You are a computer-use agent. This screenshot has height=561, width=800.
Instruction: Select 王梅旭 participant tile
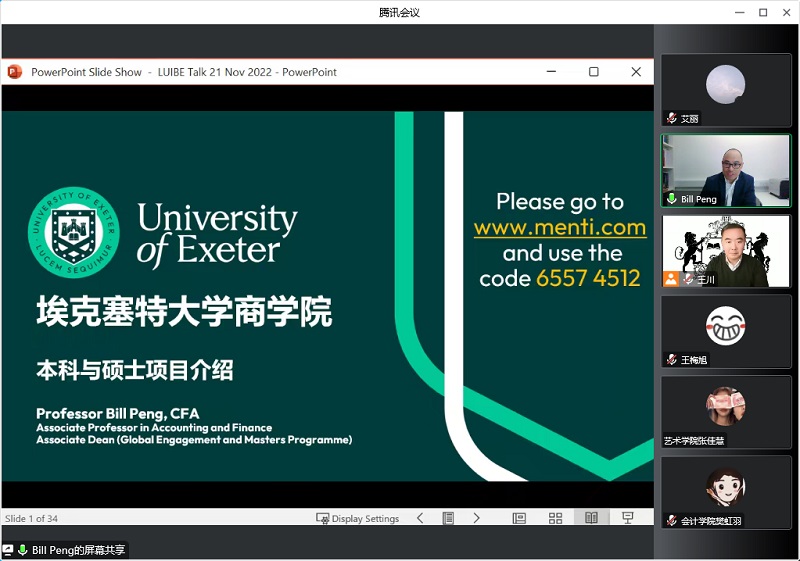725,330
